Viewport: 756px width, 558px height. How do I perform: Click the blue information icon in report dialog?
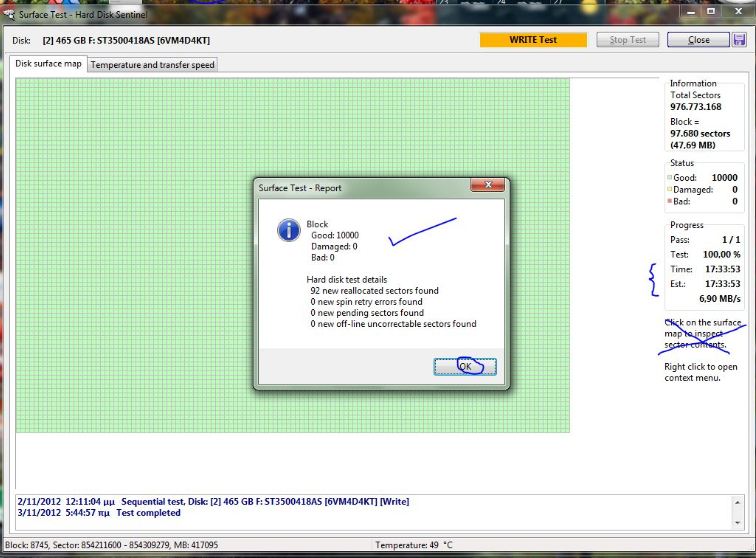point(289,230)
